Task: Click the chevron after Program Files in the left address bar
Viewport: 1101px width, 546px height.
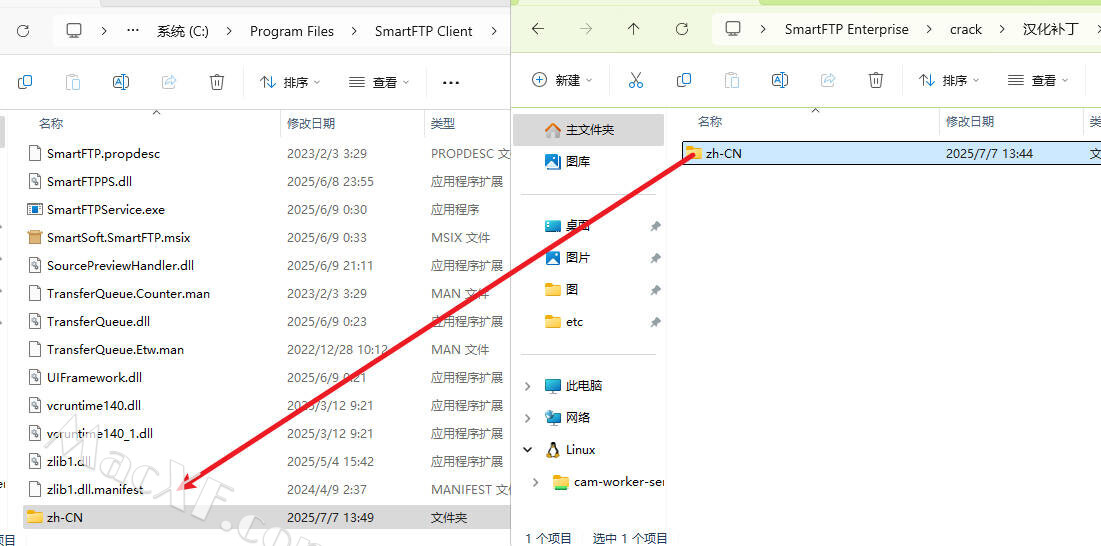Action: click(355, 31)
